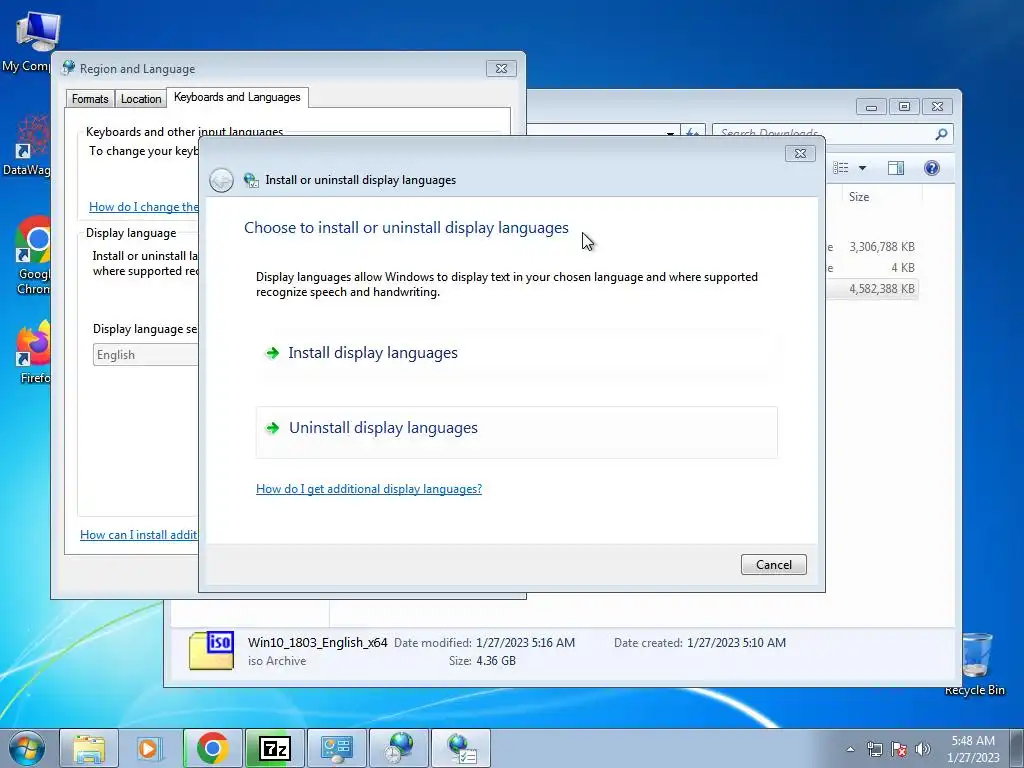
Task: Close the Install or uninstall display languages dialog
Action: tap(800, 153)
